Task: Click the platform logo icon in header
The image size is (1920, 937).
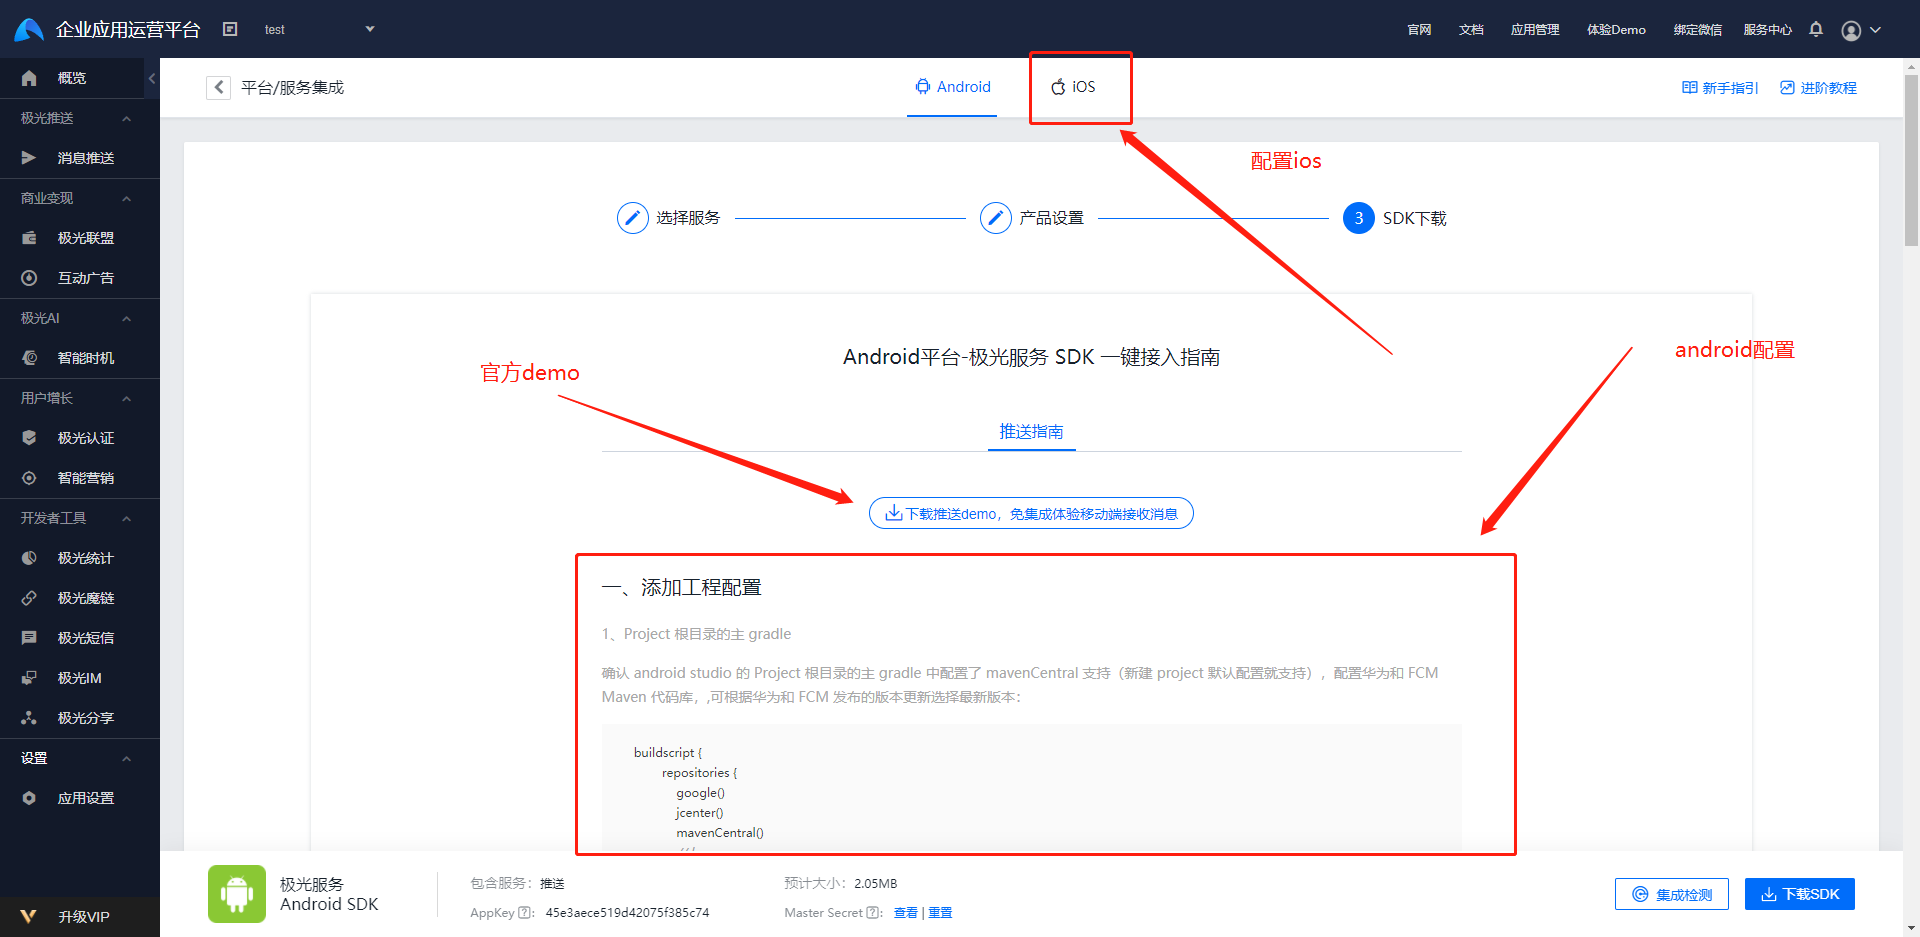Action: point(29,29)
